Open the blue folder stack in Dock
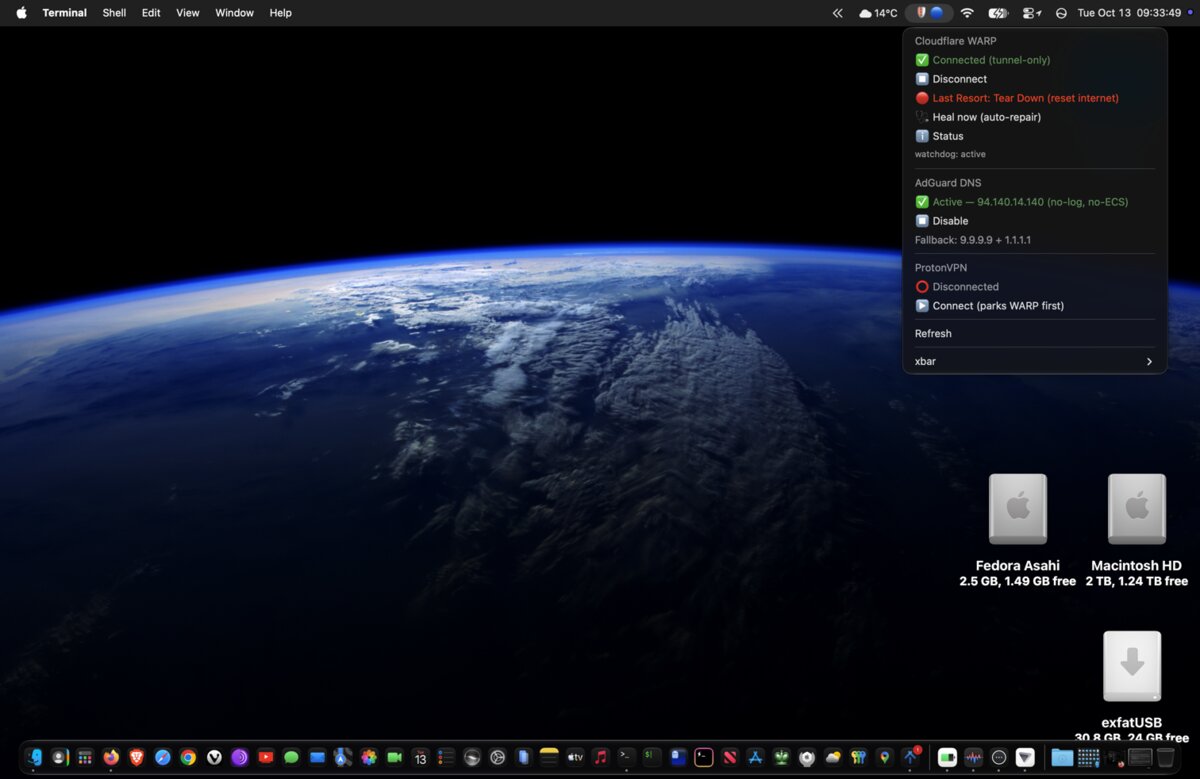 pos(1062,757)
